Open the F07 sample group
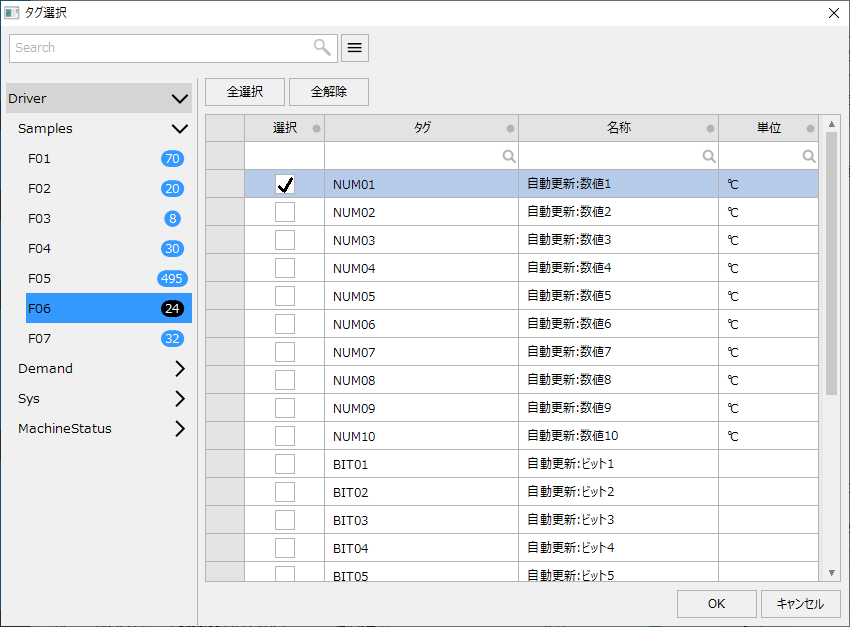The width and height of the screenshot is (850, 627). point(40,339)
